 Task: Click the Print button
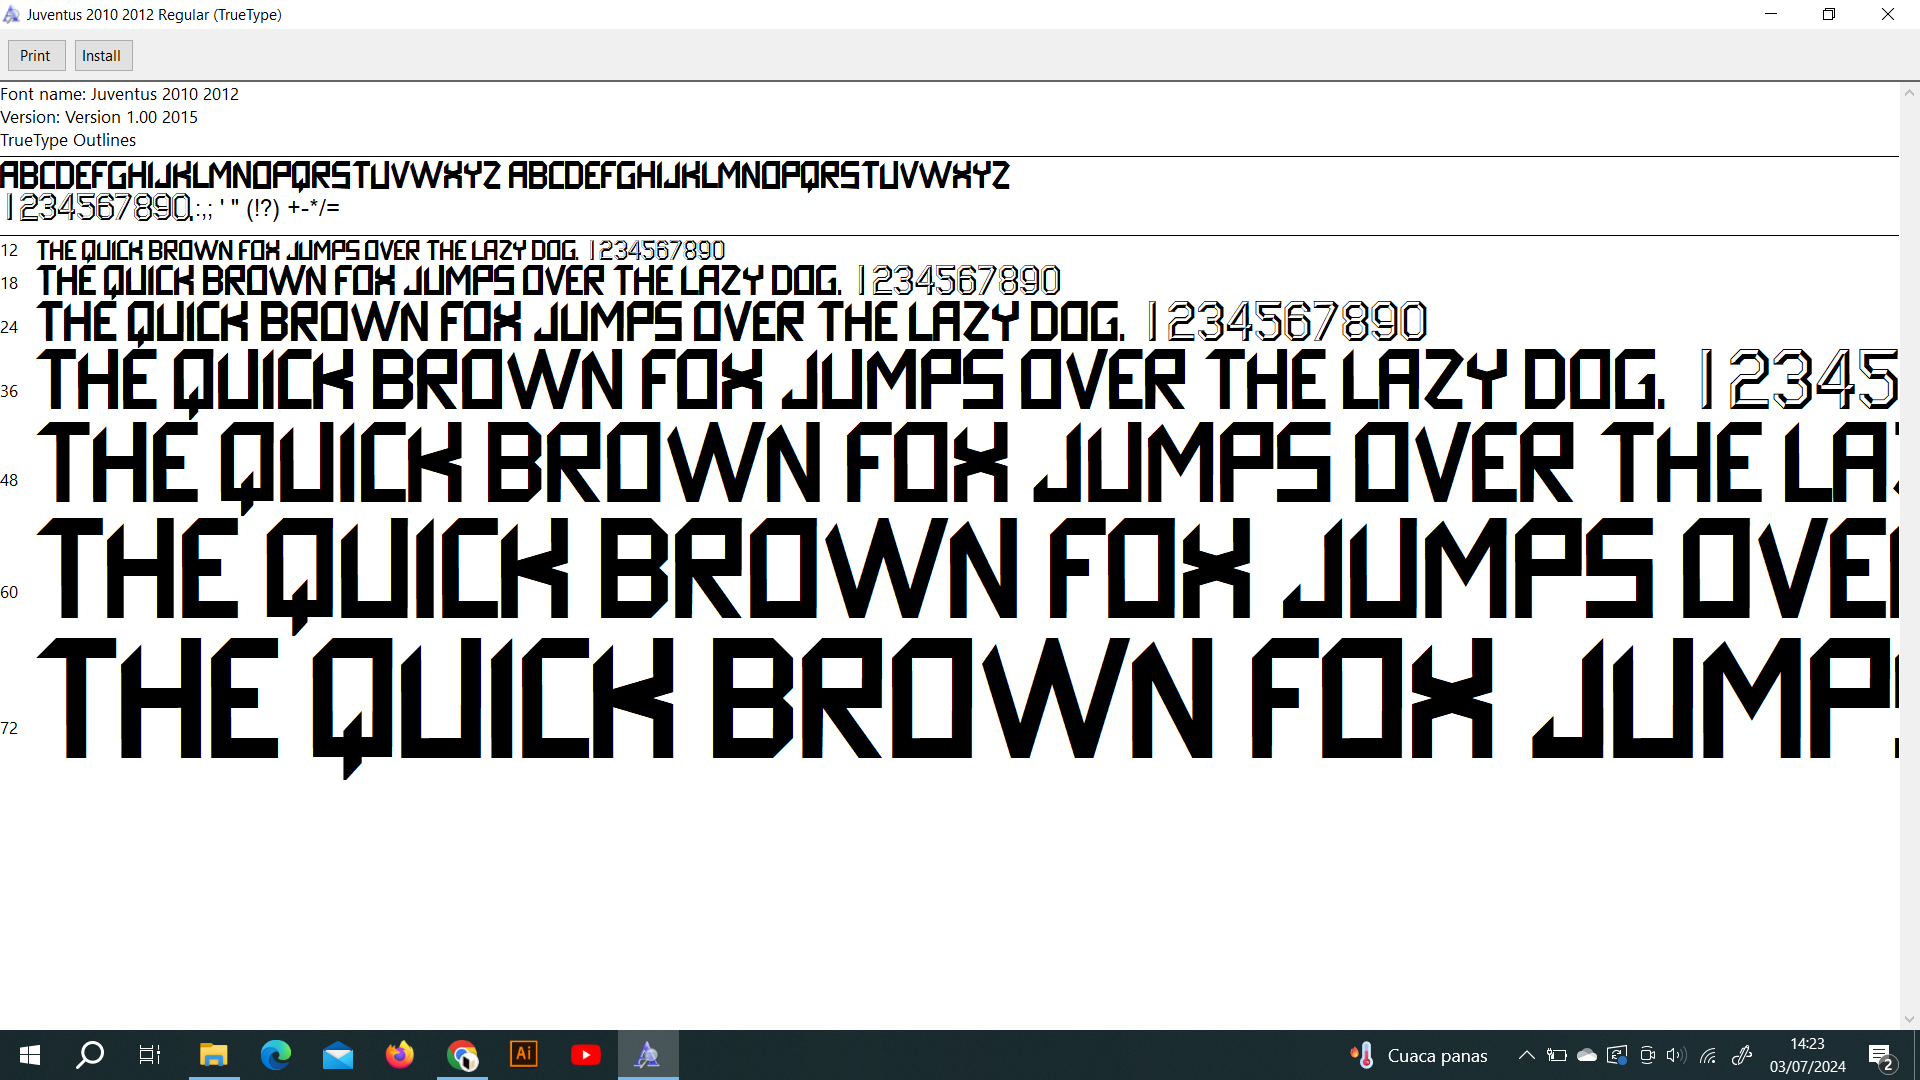[x=36, y=56]
